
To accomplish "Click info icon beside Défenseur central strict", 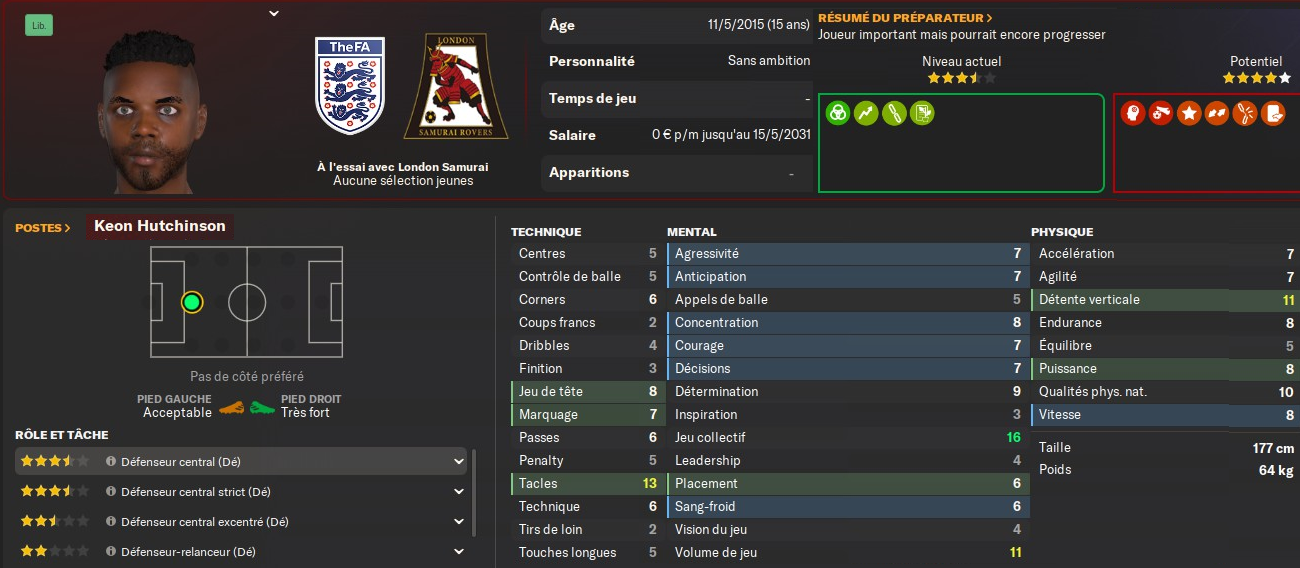I will pos(111,492).
